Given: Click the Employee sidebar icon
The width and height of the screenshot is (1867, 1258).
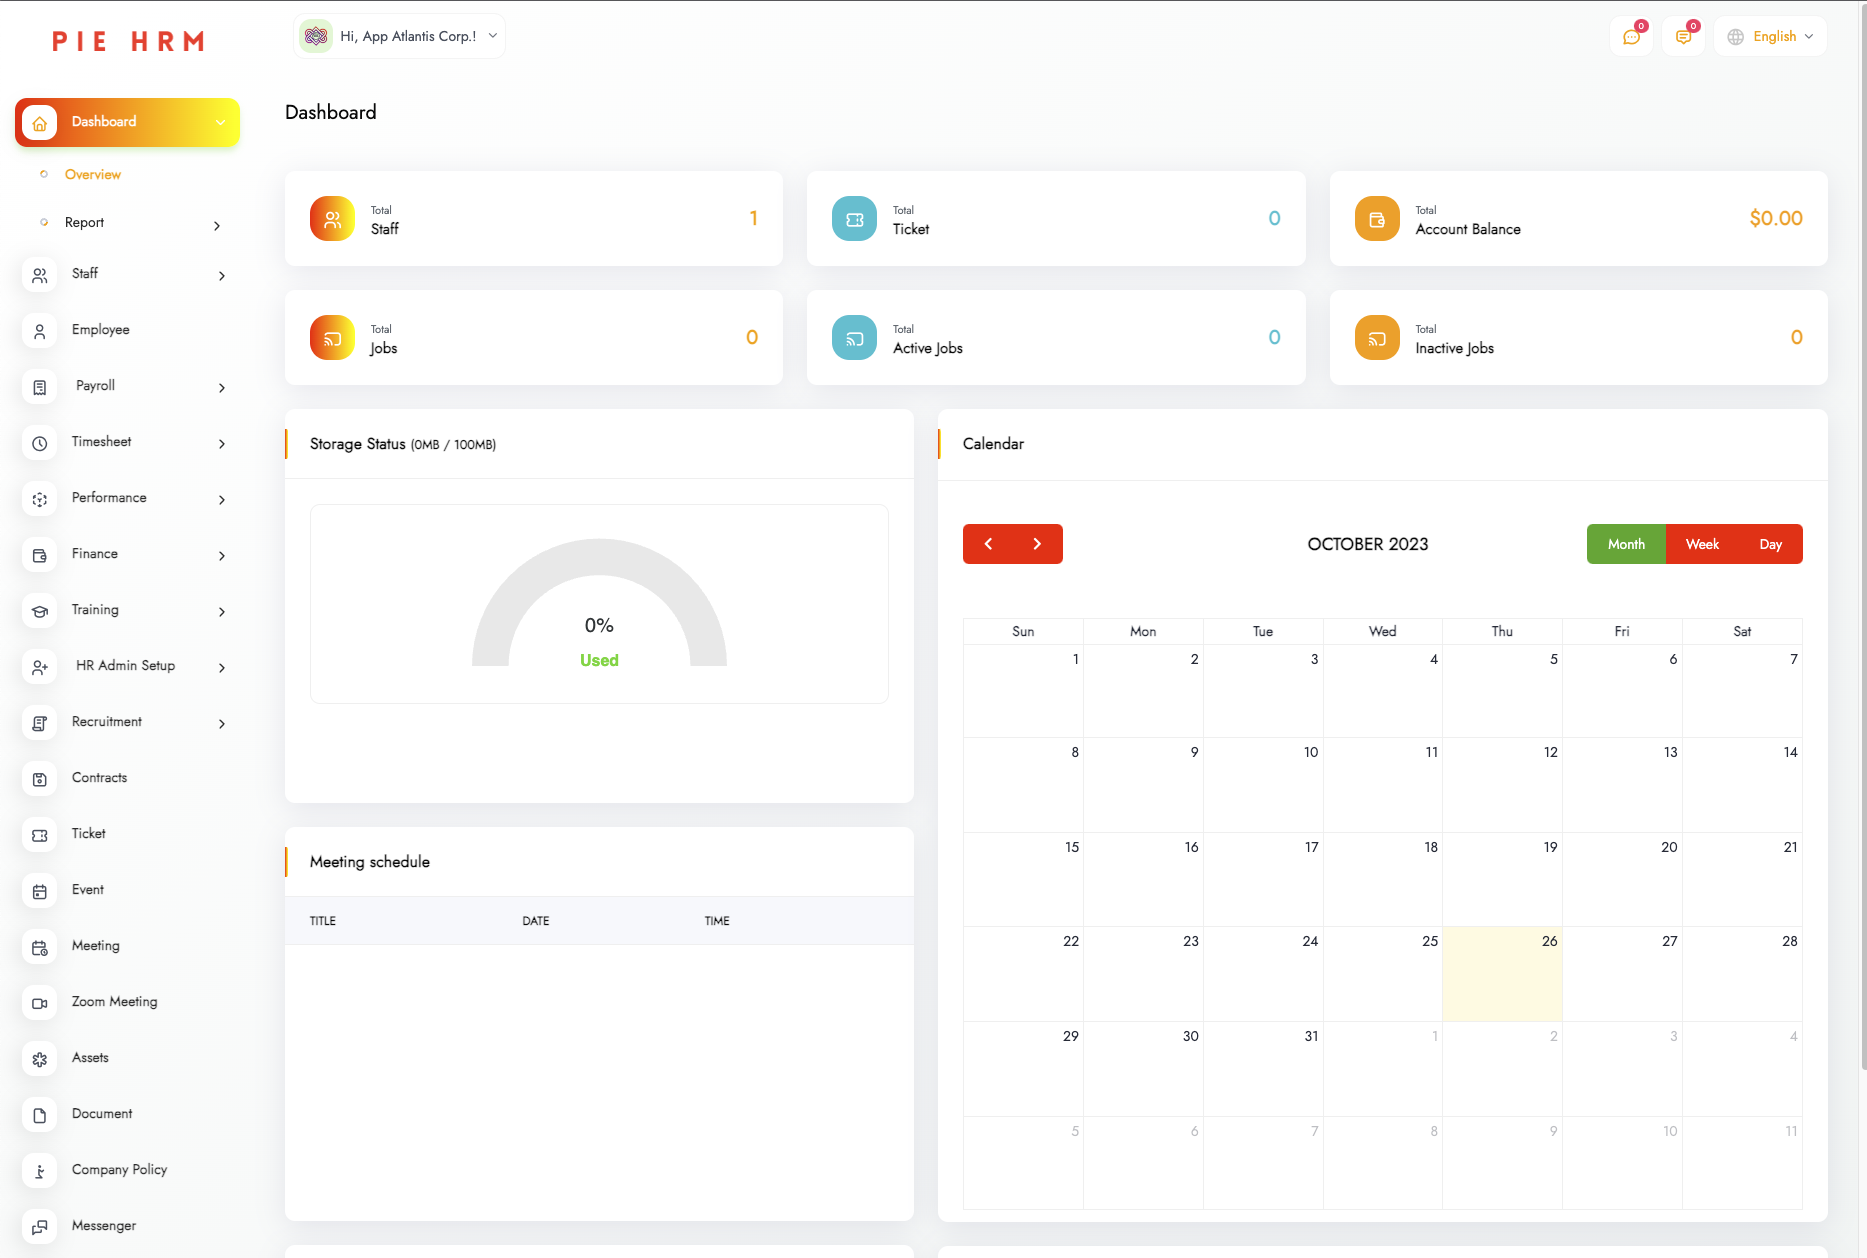Looking at the screenshot, I should [x=39, y=331].
